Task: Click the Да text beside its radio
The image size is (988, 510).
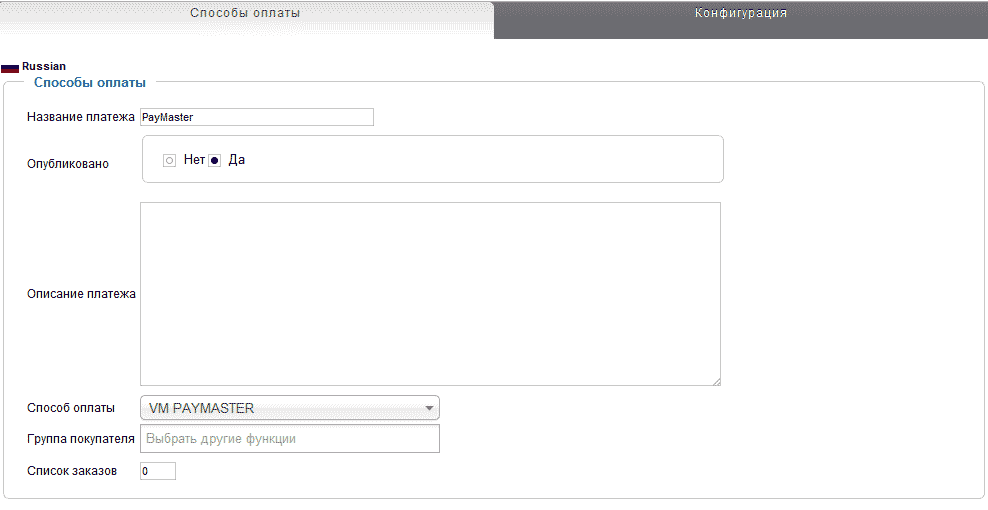Action: click(x=237, y=160)
